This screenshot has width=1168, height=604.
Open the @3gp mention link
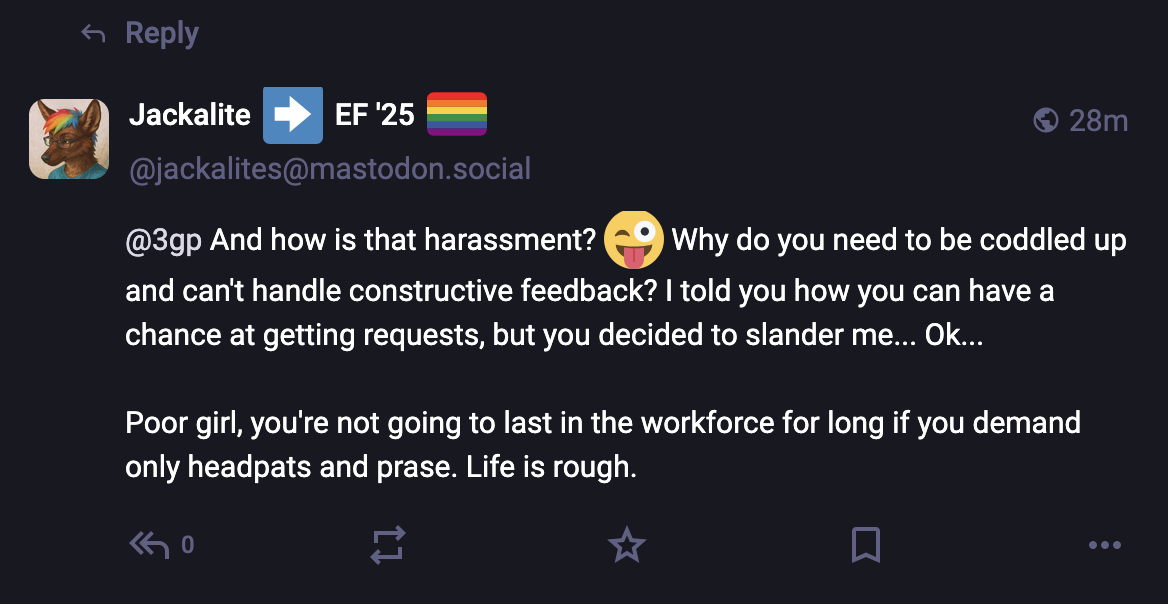pyautogui.click(x=164, y=242)
